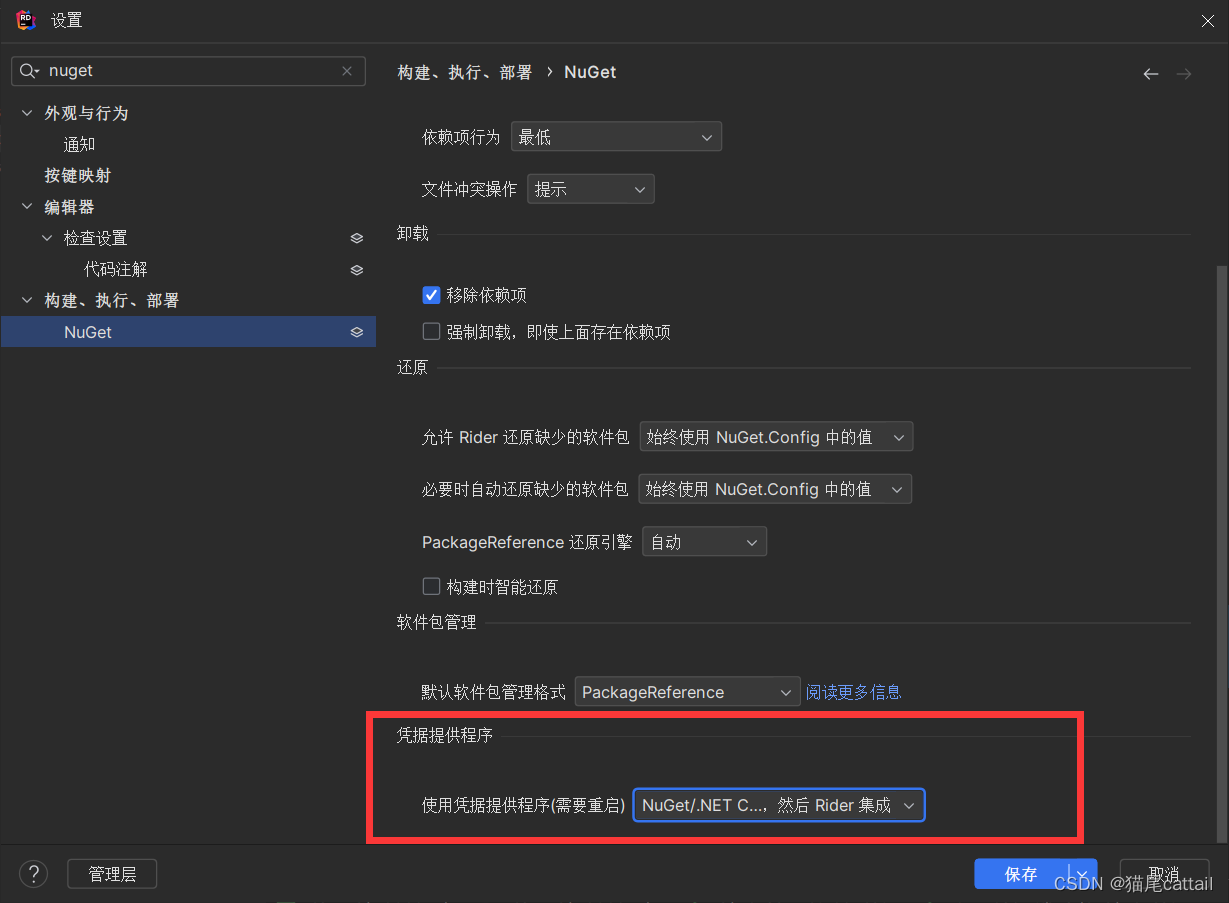Image resolution: width=1229 pixels, height=903 pixels.
Task: Click layer icon on NuGet row
Action: click(x=357, y=332)
